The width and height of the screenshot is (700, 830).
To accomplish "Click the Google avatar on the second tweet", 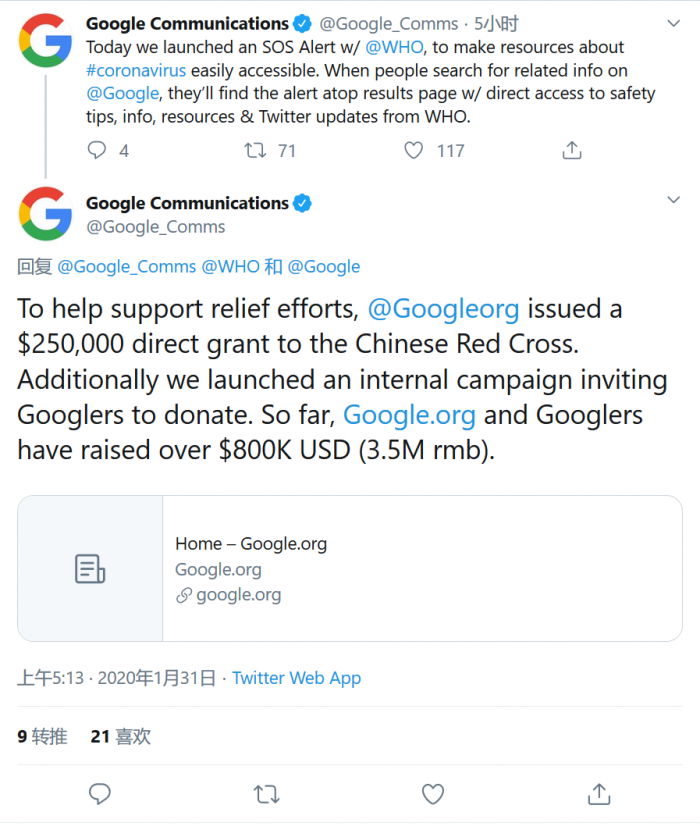I will tap(45, 213).
